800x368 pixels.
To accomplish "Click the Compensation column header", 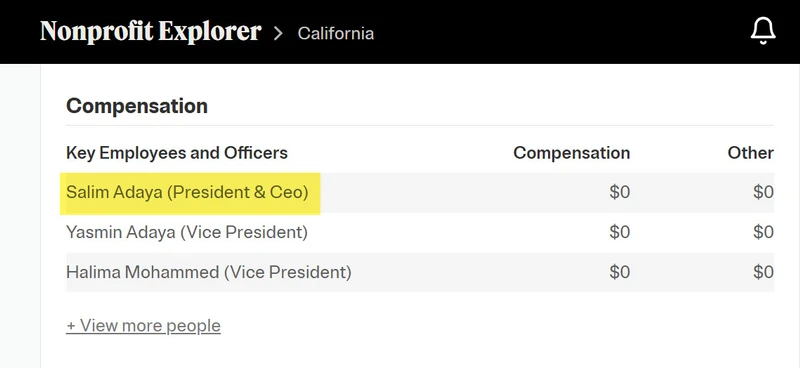I will [571, 153].
